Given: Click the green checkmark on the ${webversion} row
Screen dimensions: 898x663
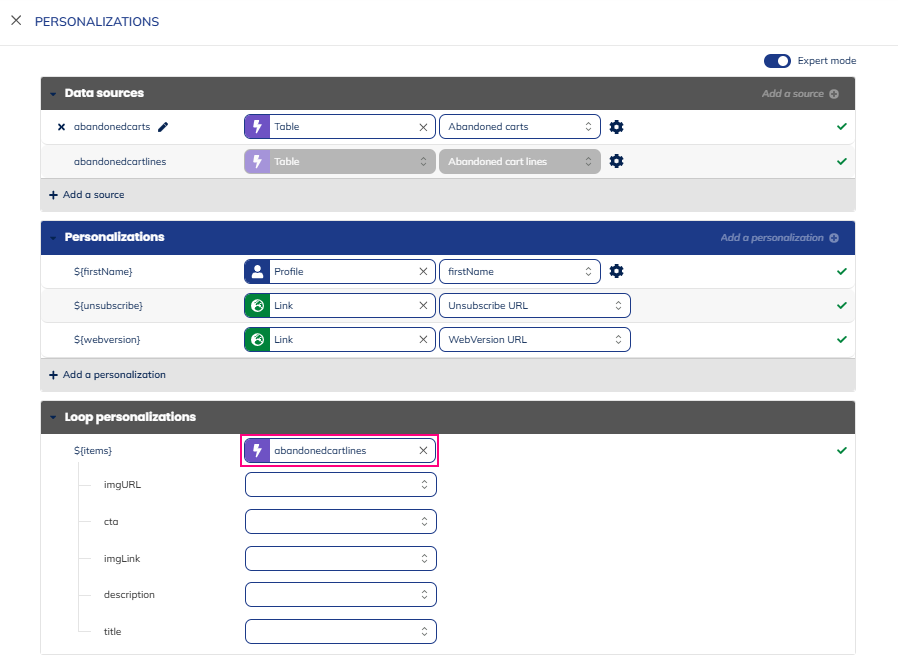Looking at the screenshot, I should click(841, 339).
